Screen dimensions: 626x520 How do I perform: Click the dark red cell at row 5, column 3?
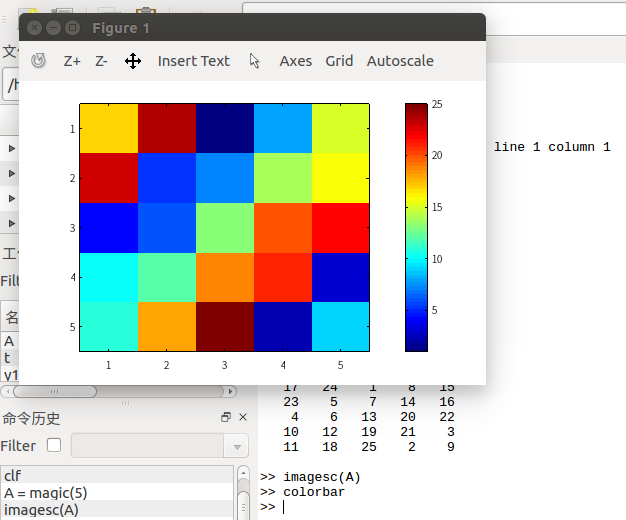point(225,327)
